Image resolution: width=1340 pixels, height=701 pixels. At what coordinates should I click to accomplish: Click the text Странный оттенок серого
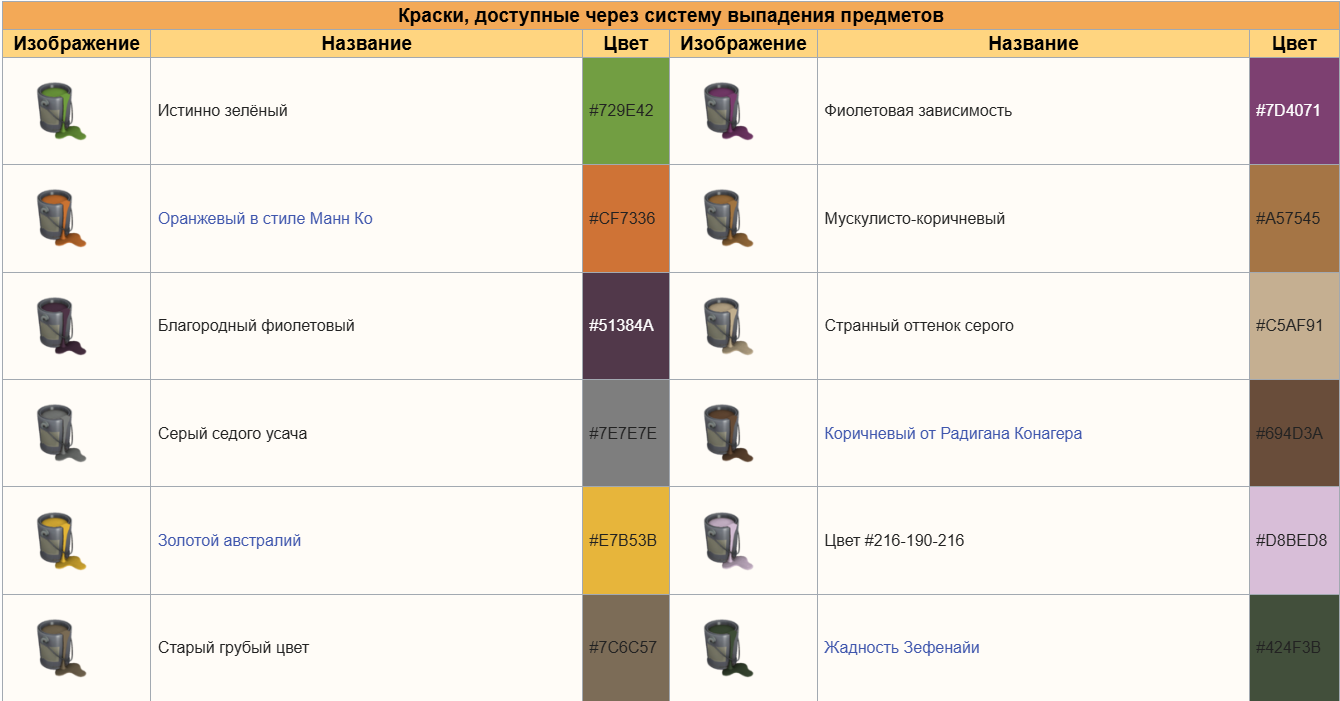tap(919, 326)
